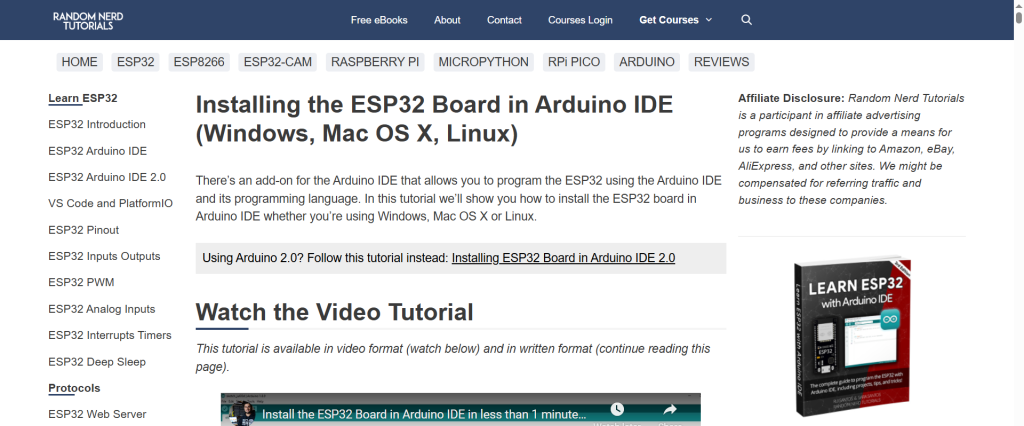The width and height of the screenshot is (1024, 426).
Task: Click the video Watch Later clock icon
Action: [x=616, y=410]
